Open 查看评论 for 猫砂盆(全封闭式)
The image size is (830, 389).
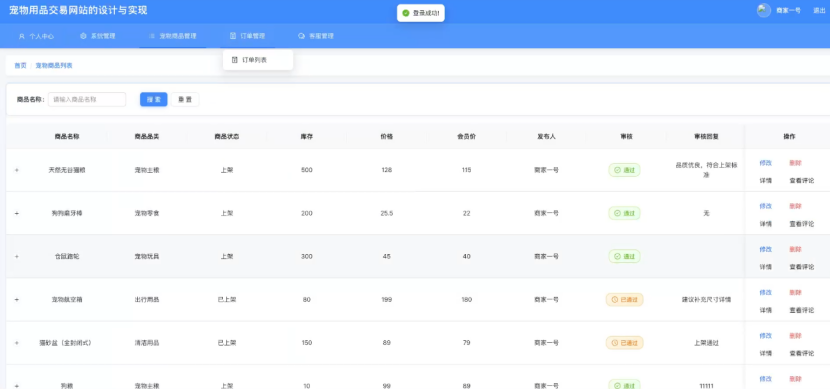pyautogui.click(x=801, y=353)
